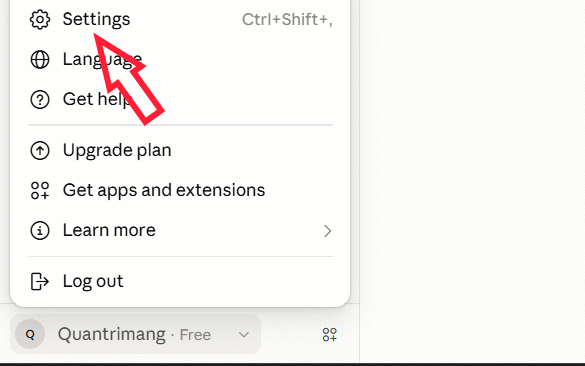Click the Log out text
Image resolution: width=585 pixels, height=366 pixels.
(93, 281)
